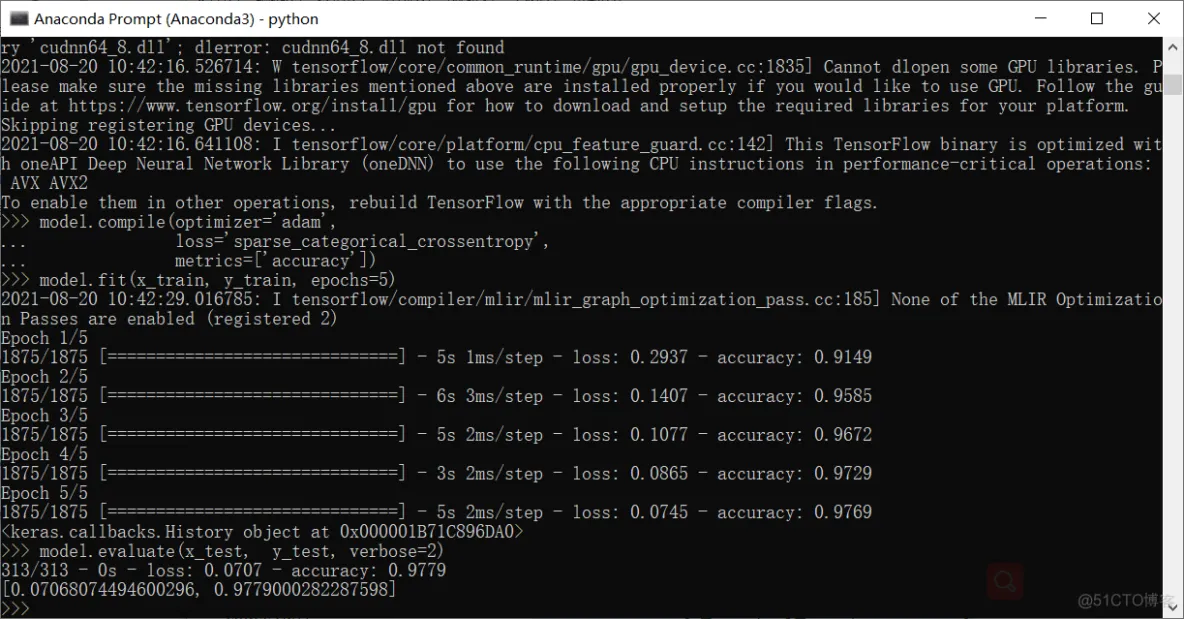The height and width of the screenshot is (619, 1184).
Task: Click the Epoch 5 progress bar
Action: point(253,512)
